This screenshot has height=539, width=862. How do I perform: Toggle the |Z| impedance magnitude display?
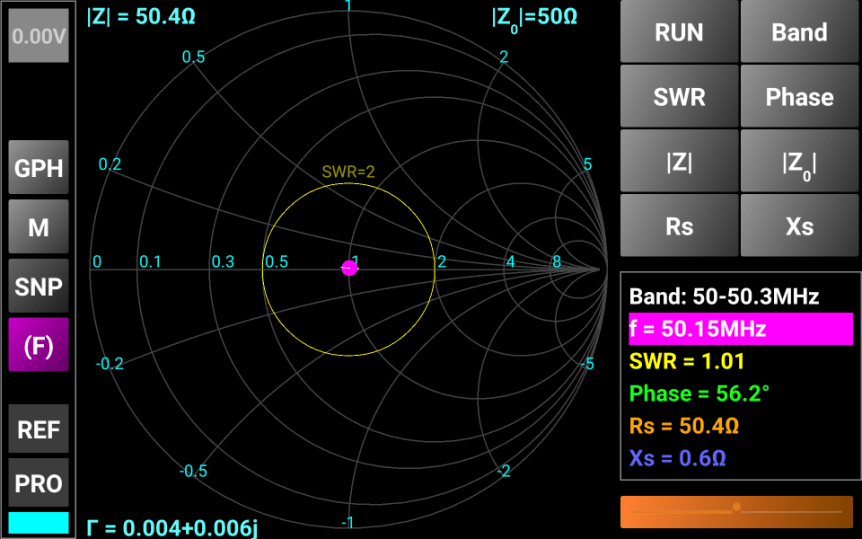(679, 162)
